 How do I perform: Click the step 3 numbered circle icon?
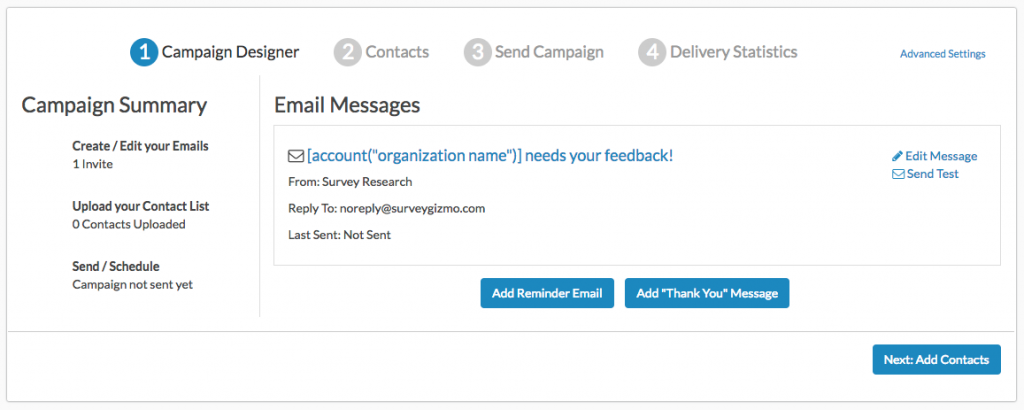click(x=477, y=52)
